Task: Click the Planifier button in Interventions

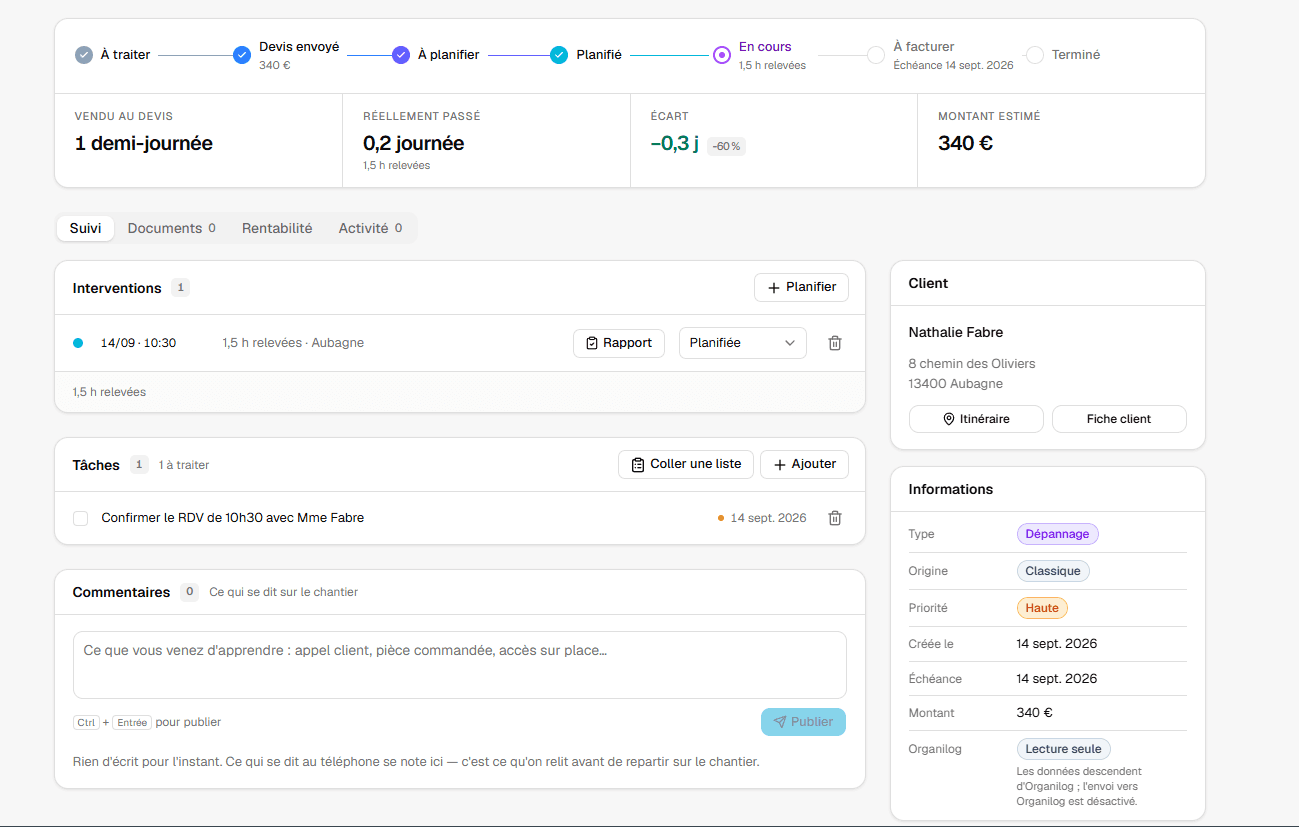Action: click(x=801, y=288)
